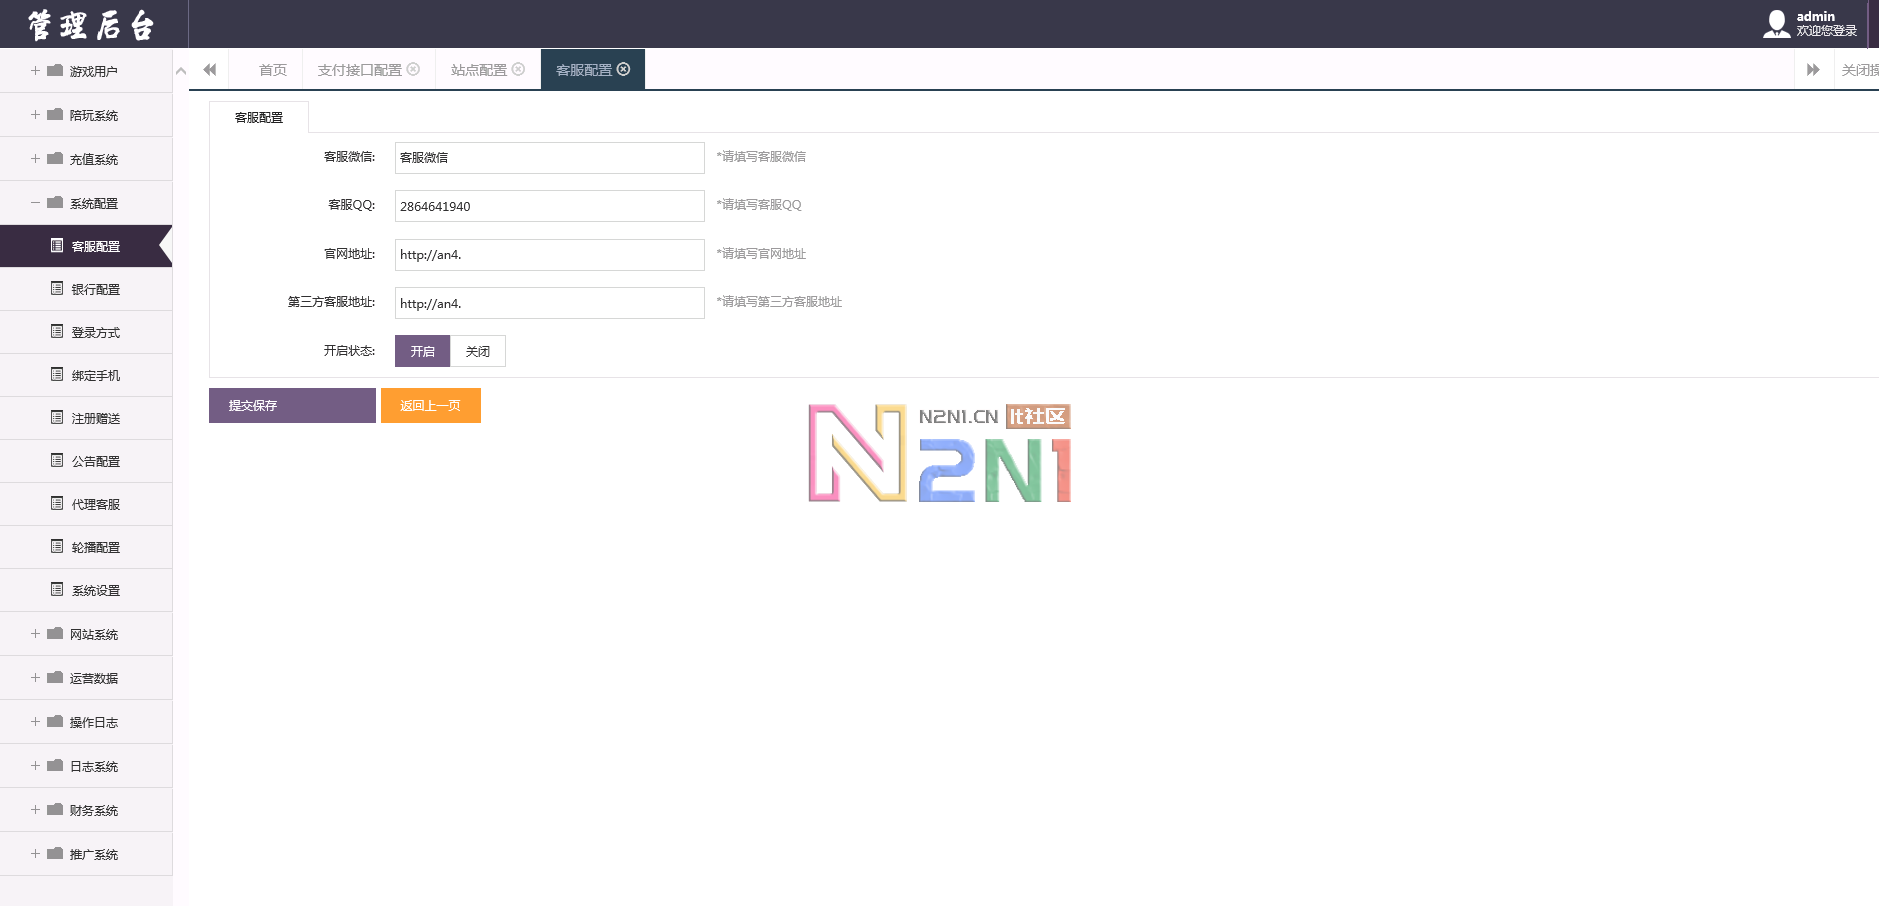Set 开启状态 to 开启
Viewport: 1879px width, 906px height.
pyautogui.click(x=422, y=351)
